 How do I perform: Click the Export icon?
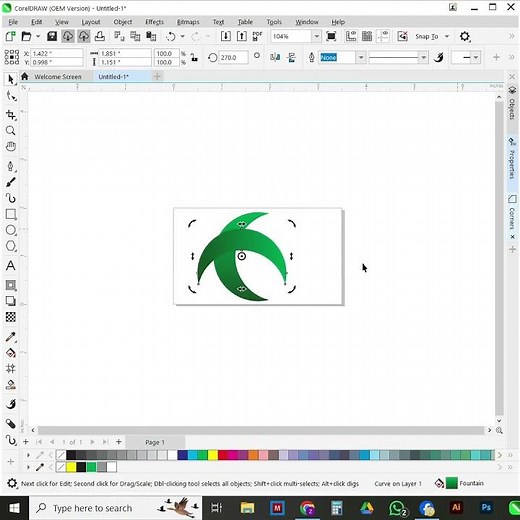coord(242,36)
